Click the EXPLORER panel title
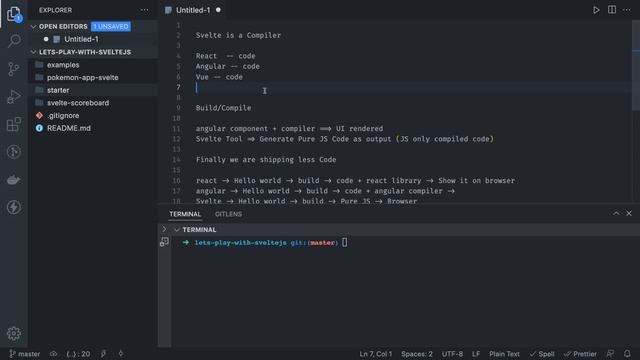Screen dimensions: 640x360 tap(56, 10)
